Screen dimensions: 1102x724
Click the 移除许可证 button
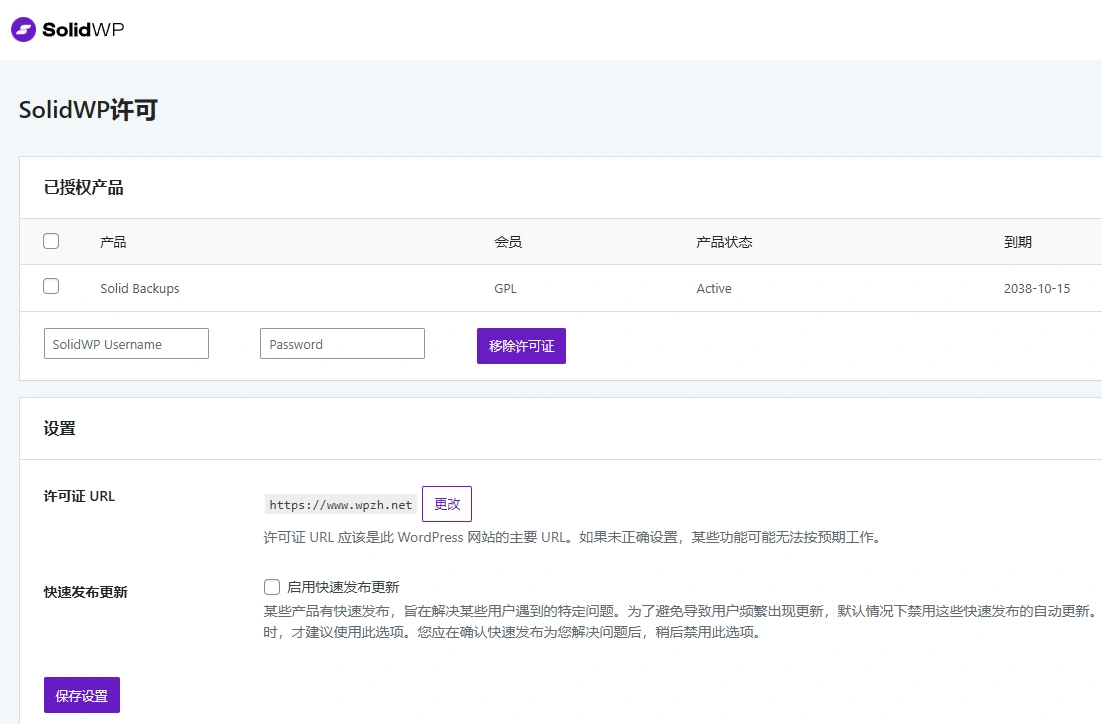(x=520, y=345)
